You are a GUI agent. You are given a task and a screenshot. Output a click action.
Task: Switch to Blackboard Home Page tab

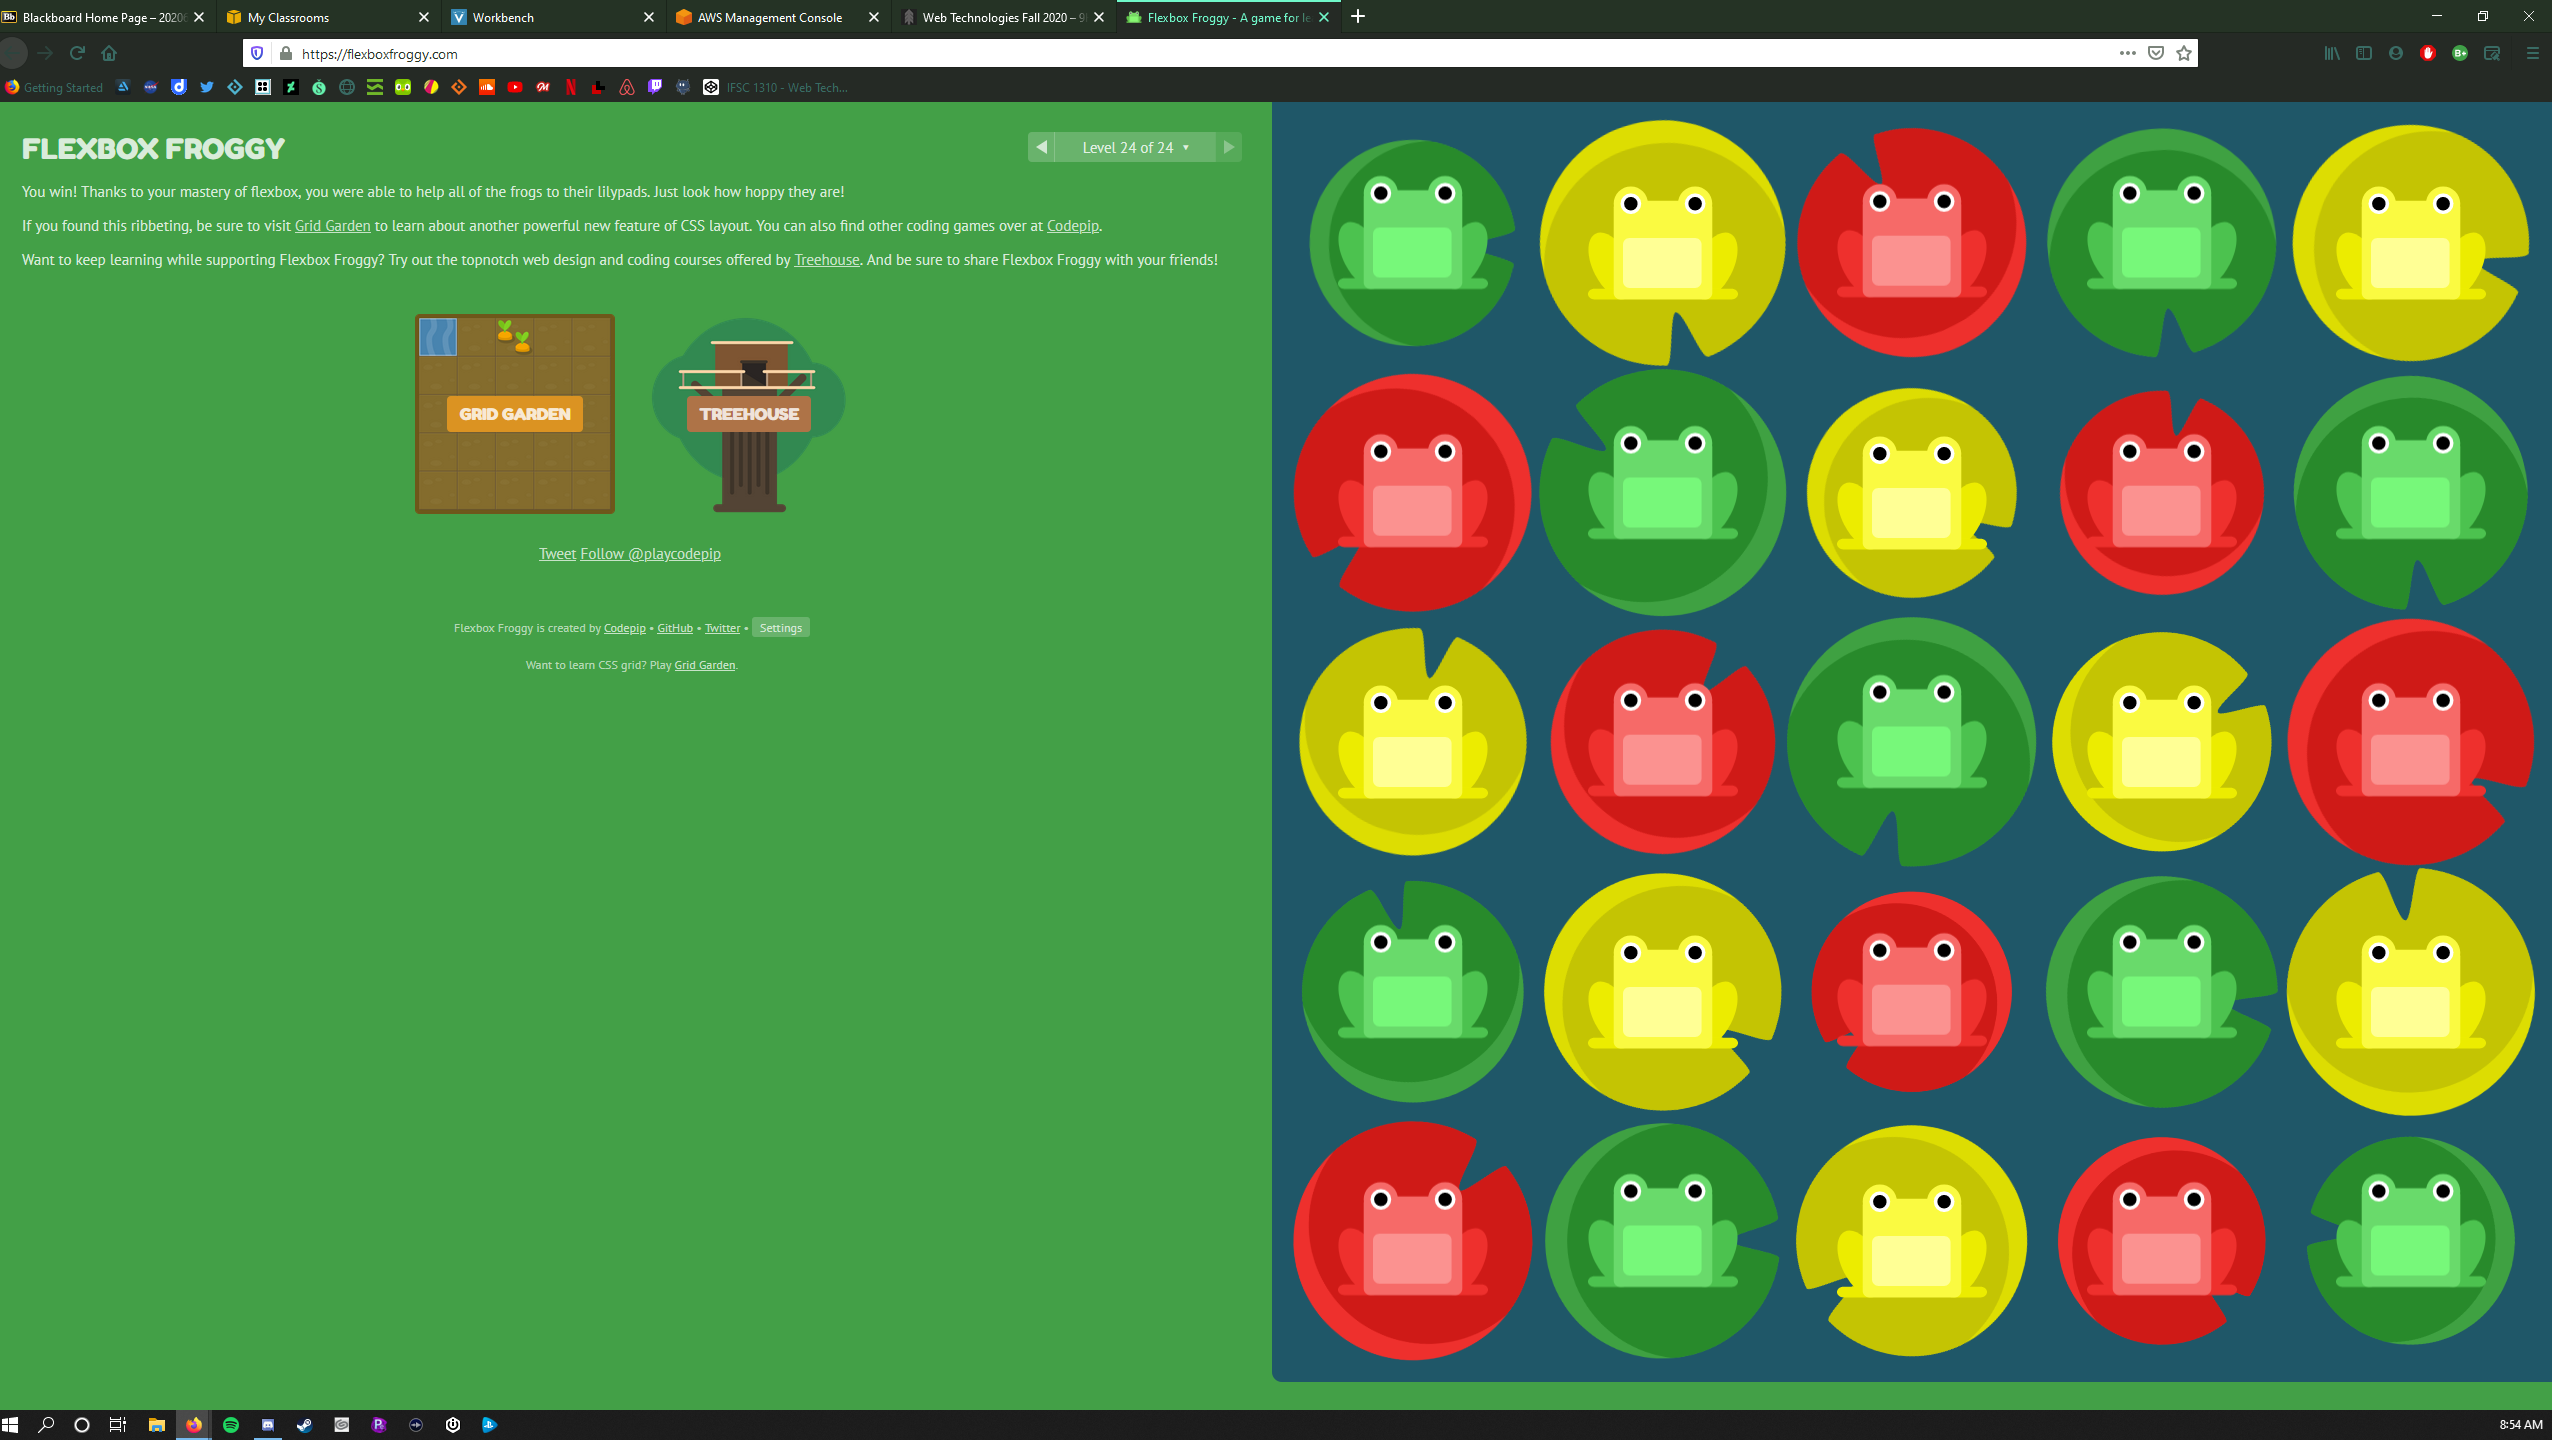[104, 17]
